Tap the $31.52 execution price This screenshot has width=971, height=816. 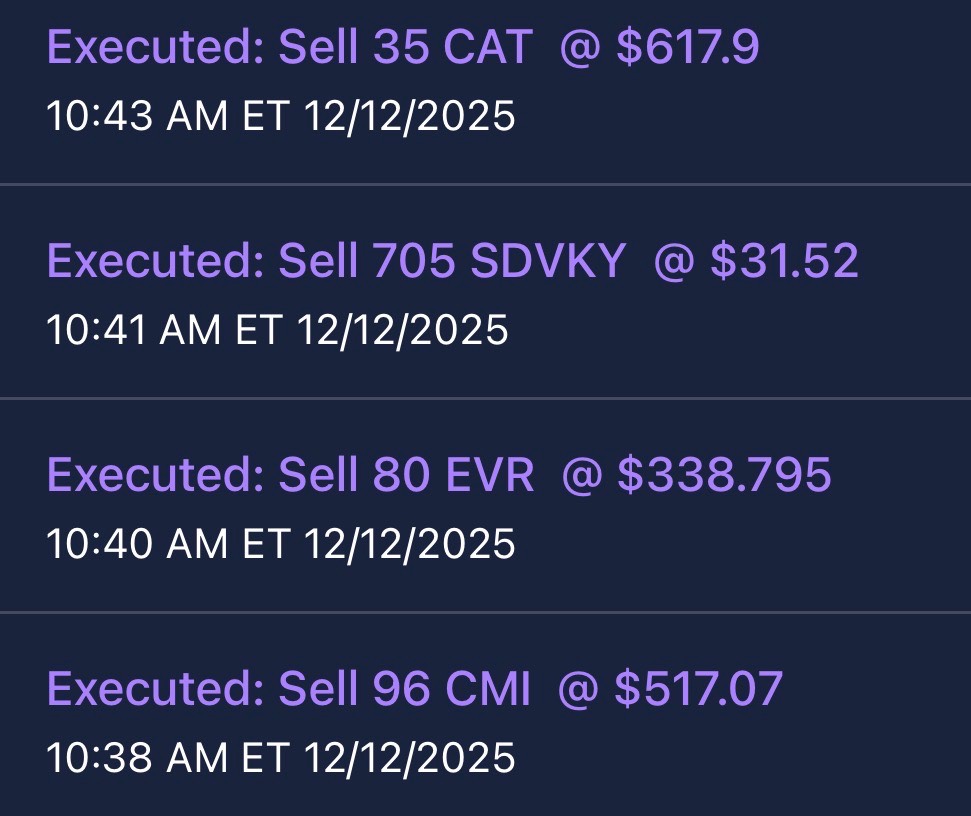(784, 262)
